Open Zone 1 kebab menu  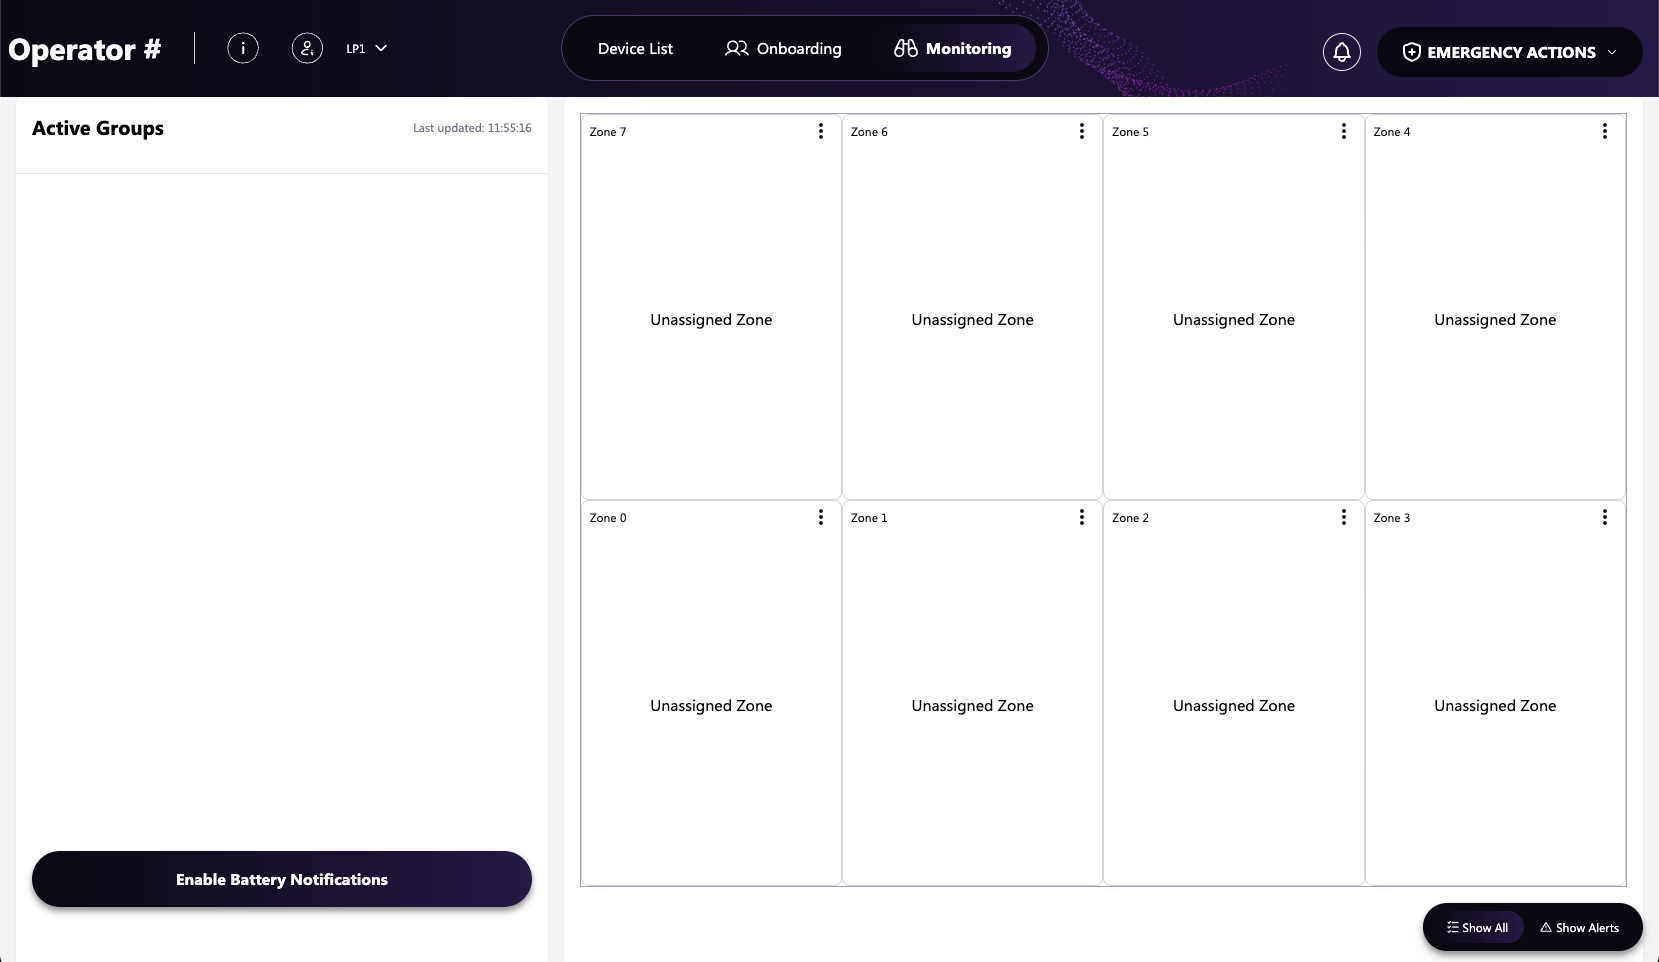1082,517
